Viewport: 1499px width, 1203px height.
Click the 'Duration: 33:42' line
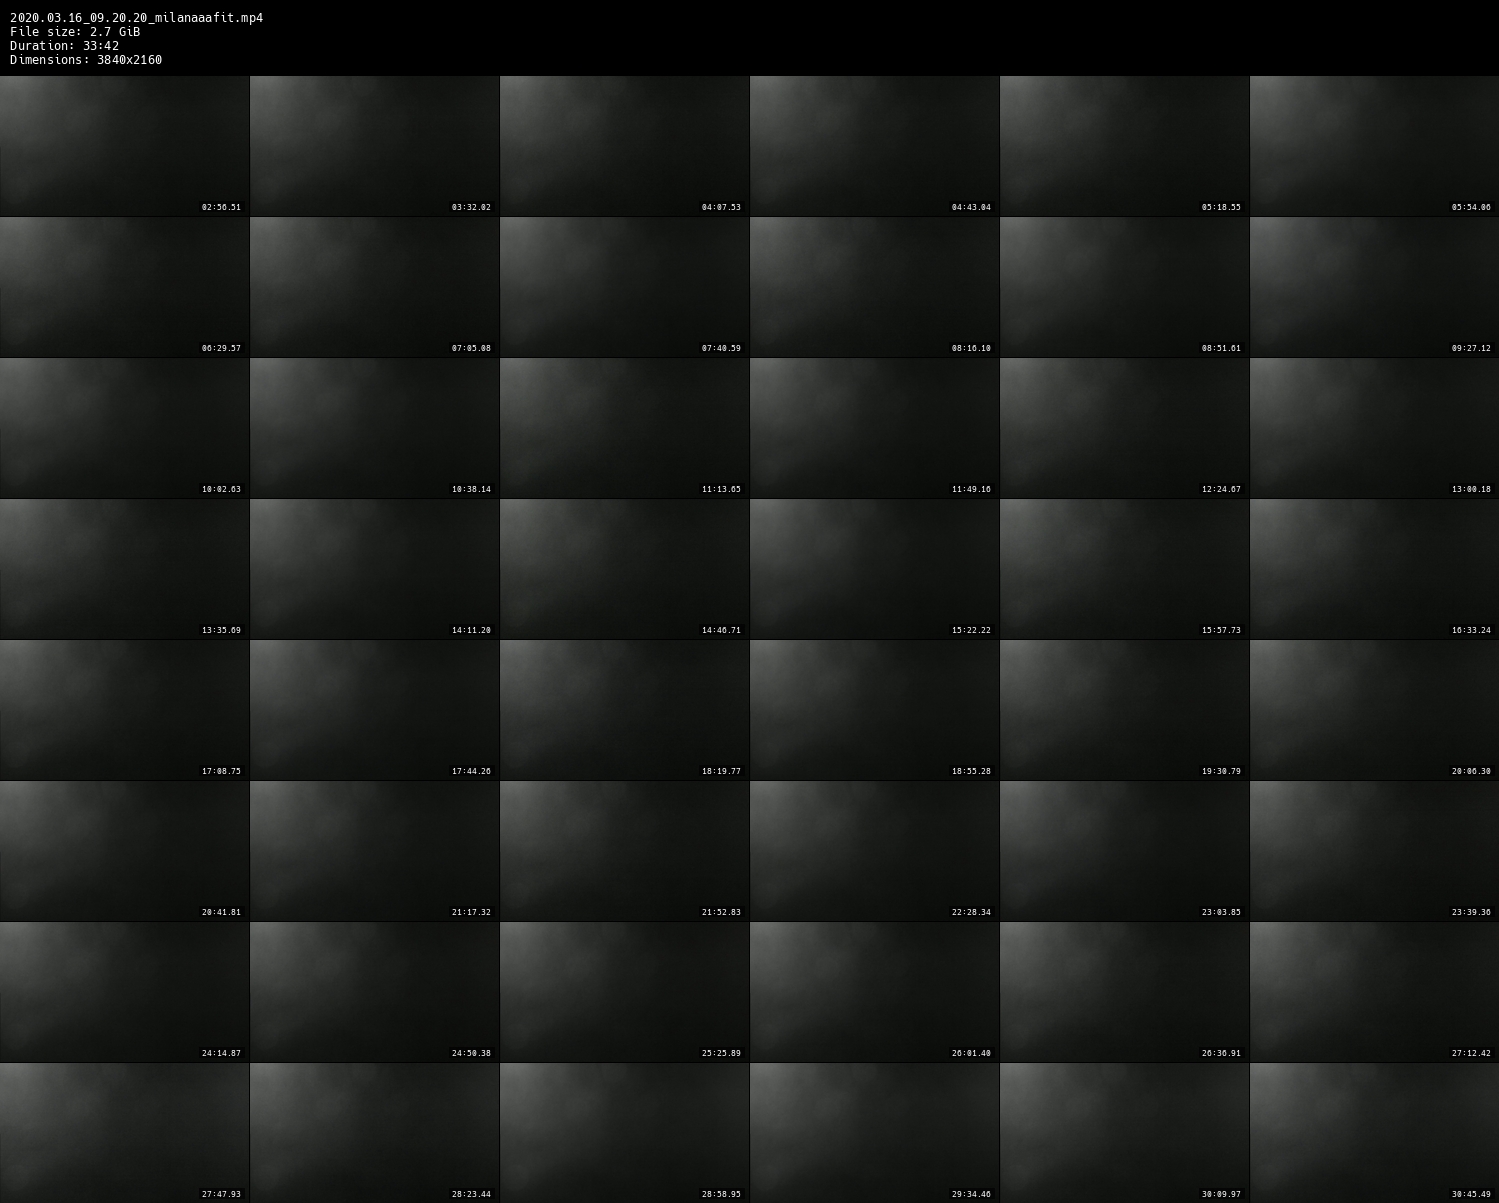[x=64, y=46]
